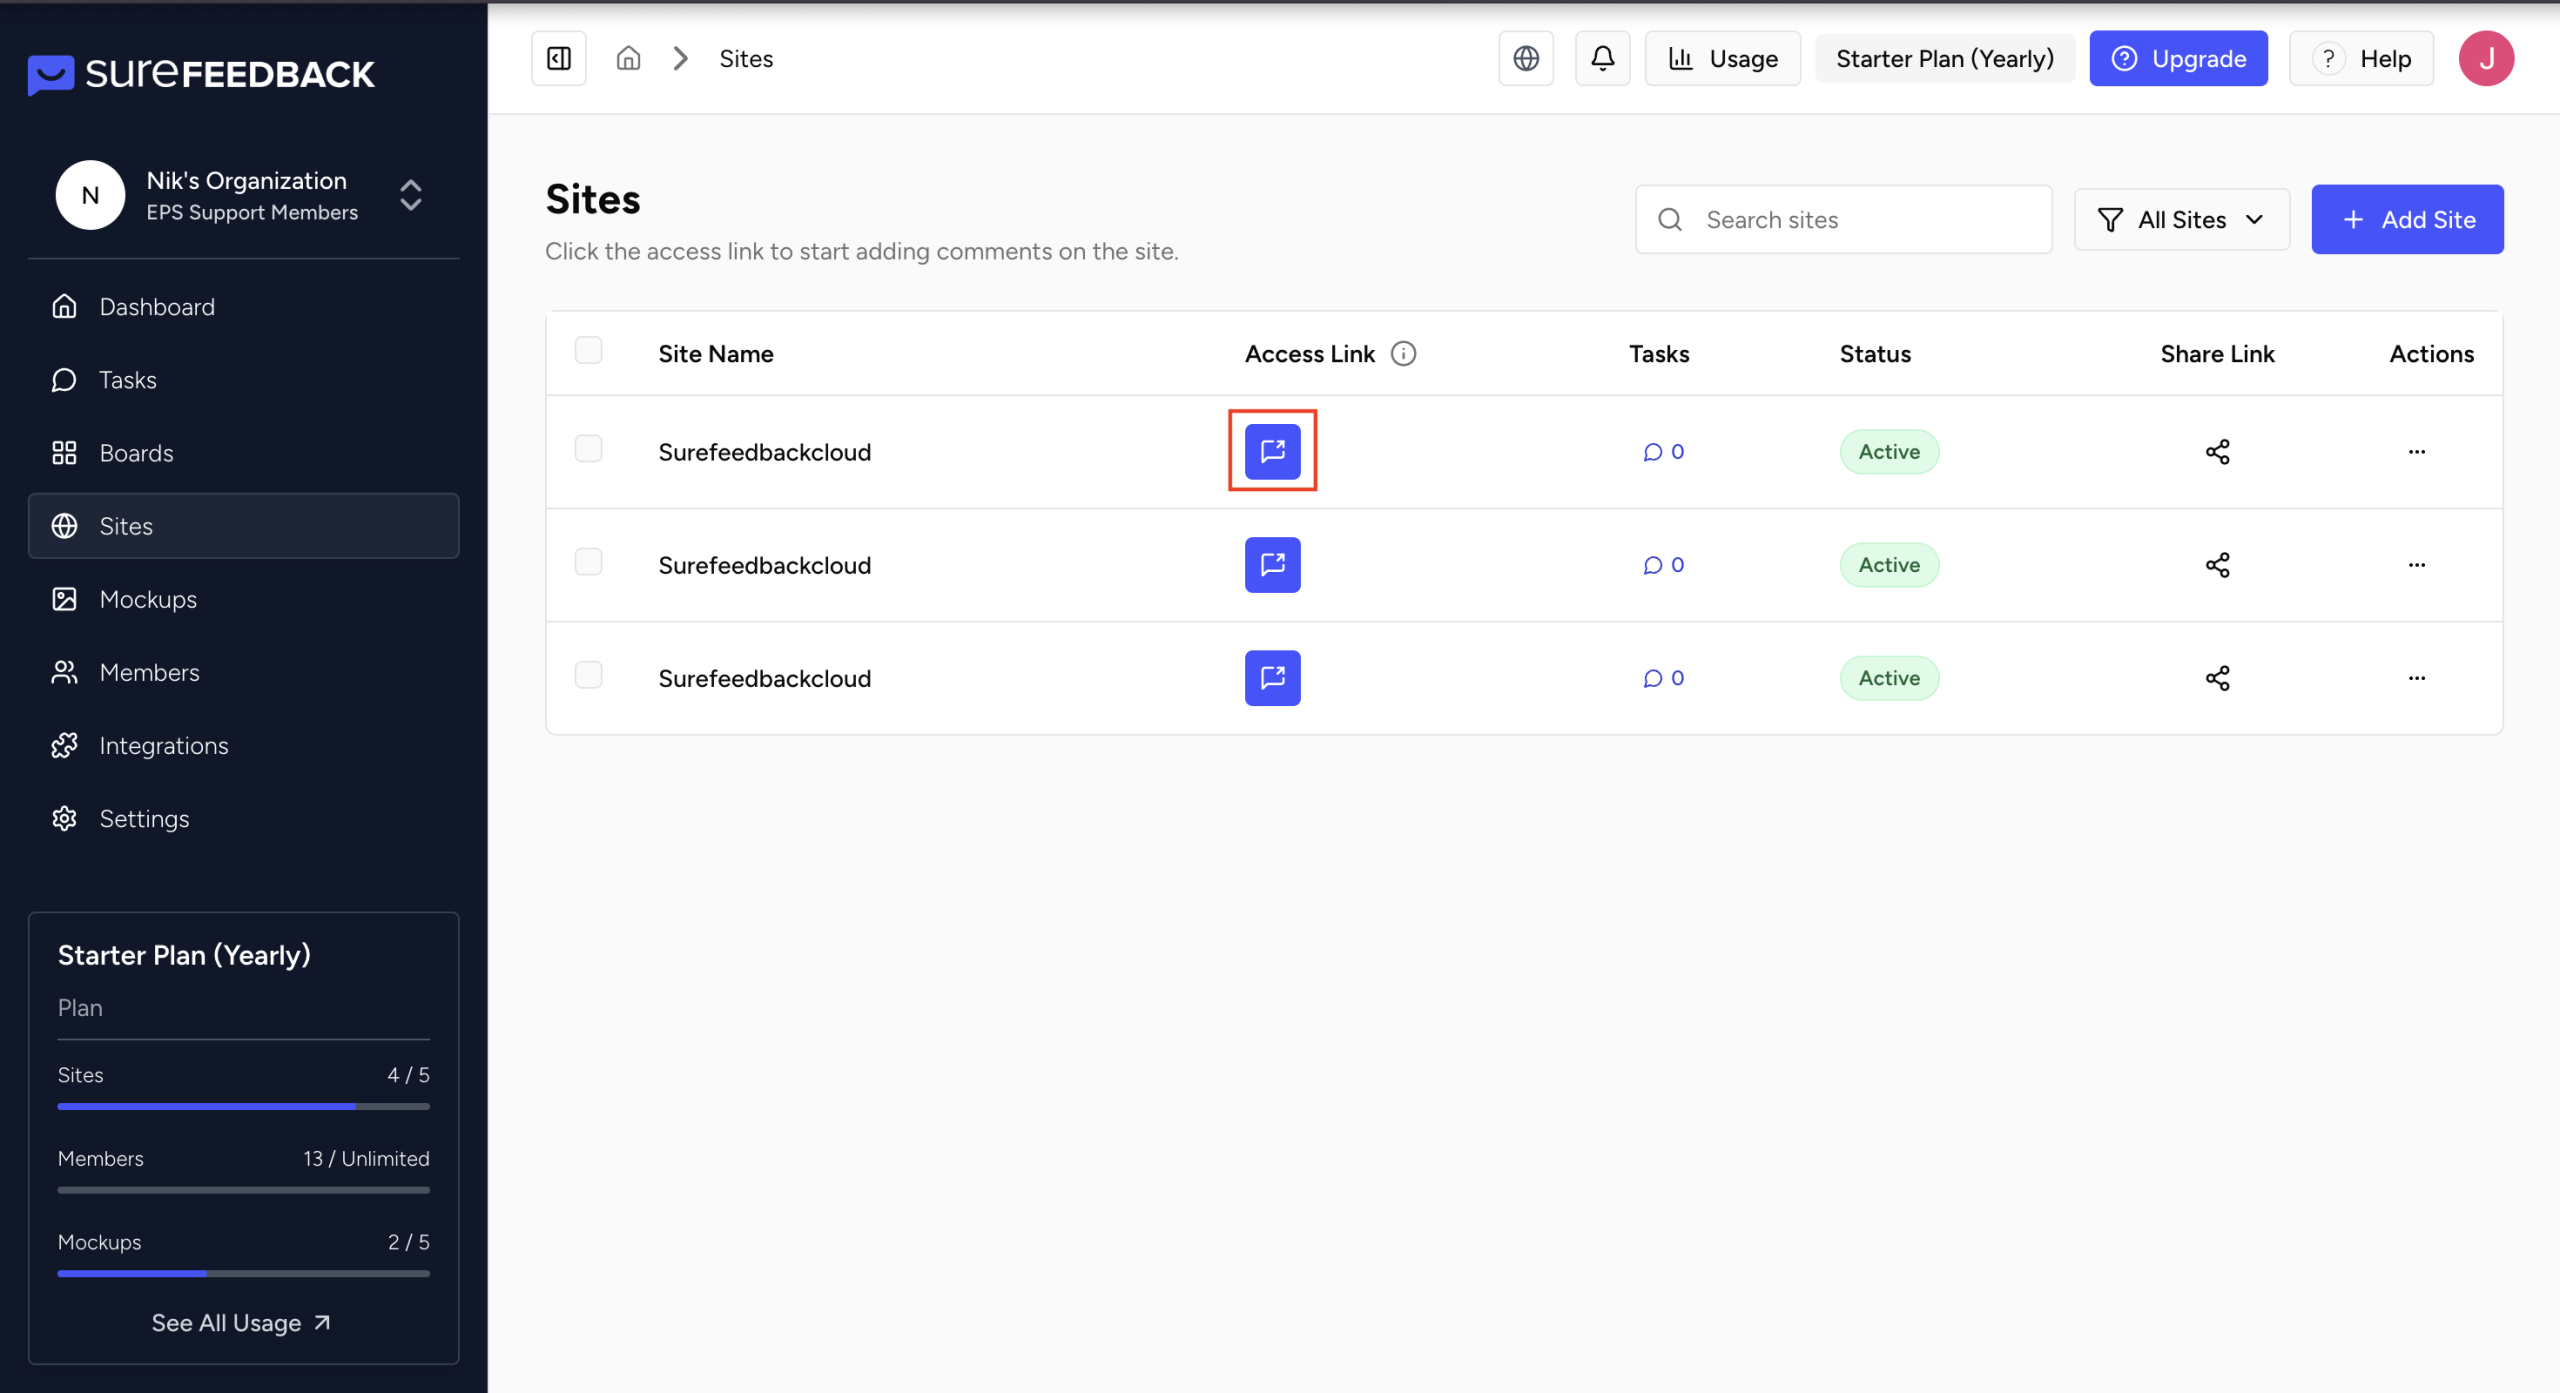Screen dimensions: 2560x1393
Task: Open the notifications bell
Action: point(1602,59)
